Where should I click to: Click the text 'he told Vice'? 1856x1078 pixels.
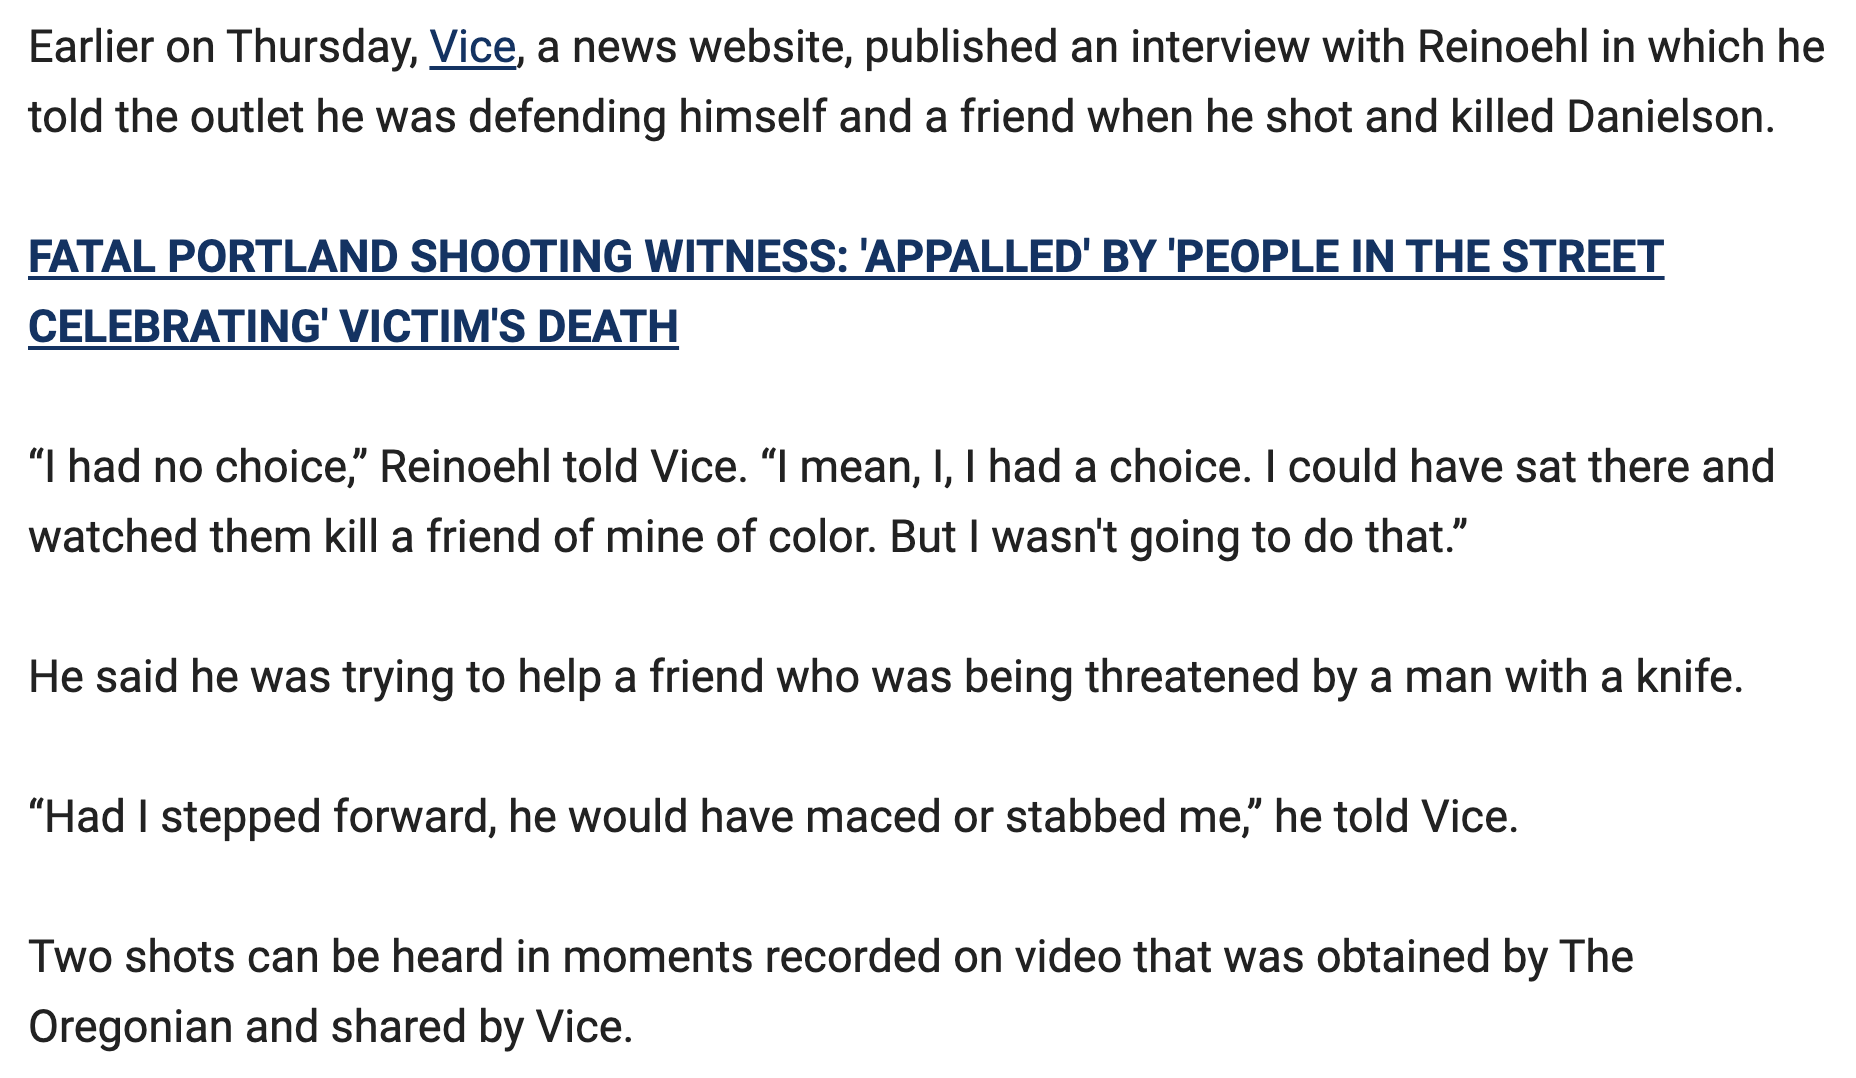(1396, 817)
